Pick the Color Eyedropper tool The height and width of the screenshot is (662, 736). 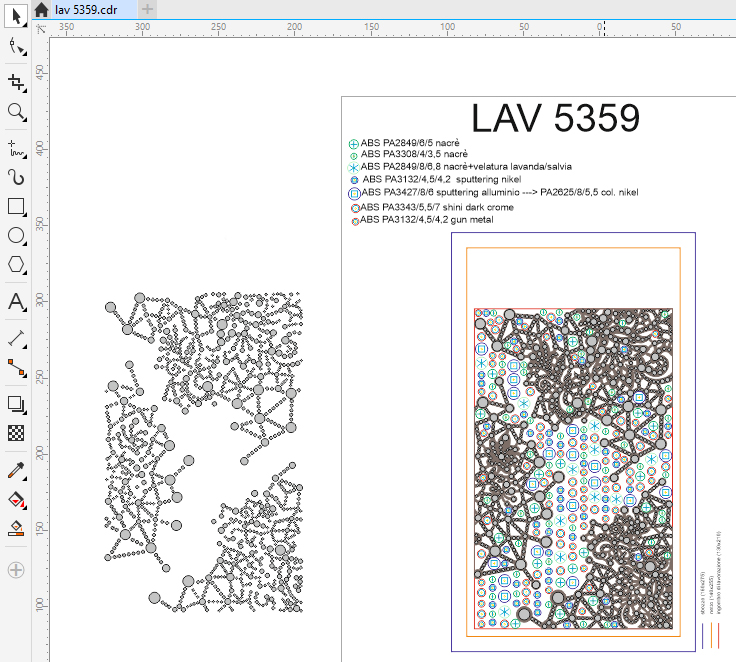pos(16,470)
